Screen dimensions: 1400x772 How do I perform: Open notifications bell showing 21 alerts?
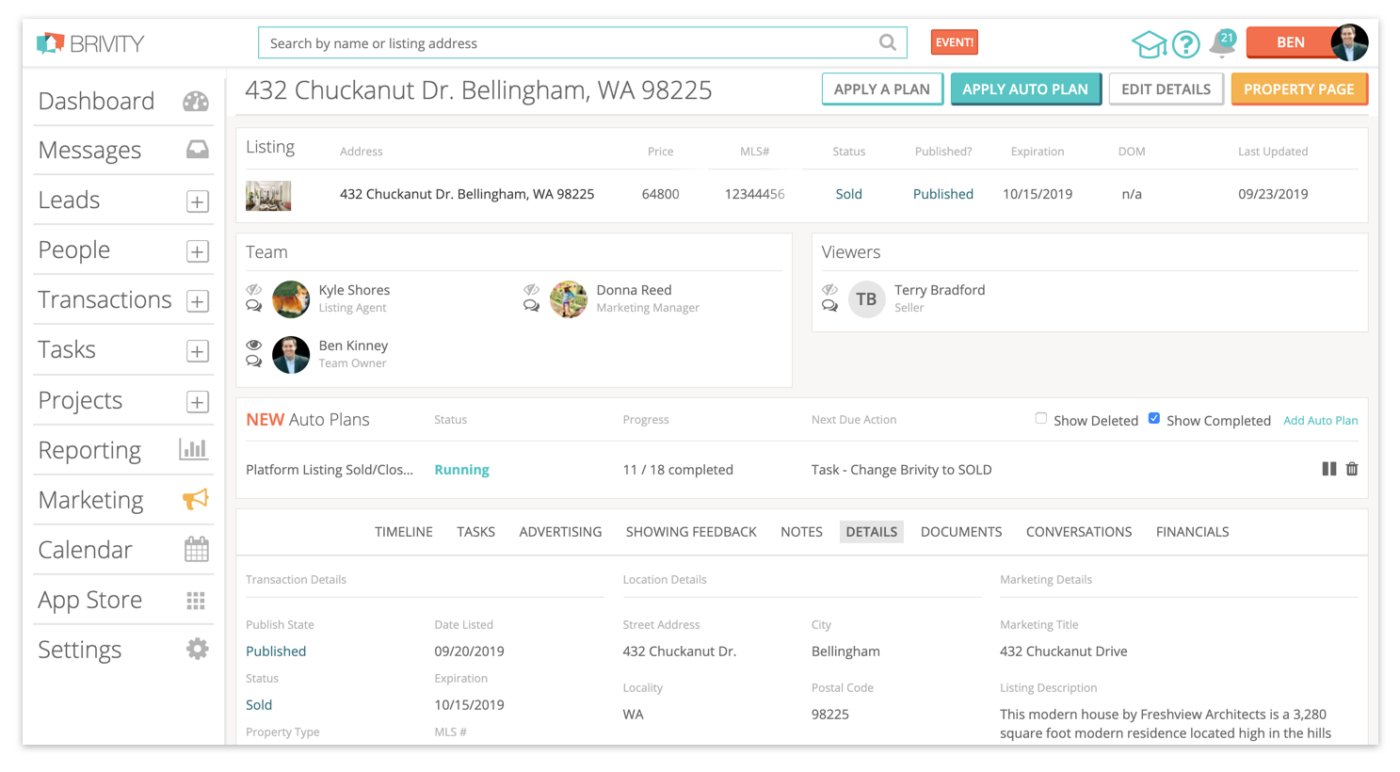[1220, 45]
